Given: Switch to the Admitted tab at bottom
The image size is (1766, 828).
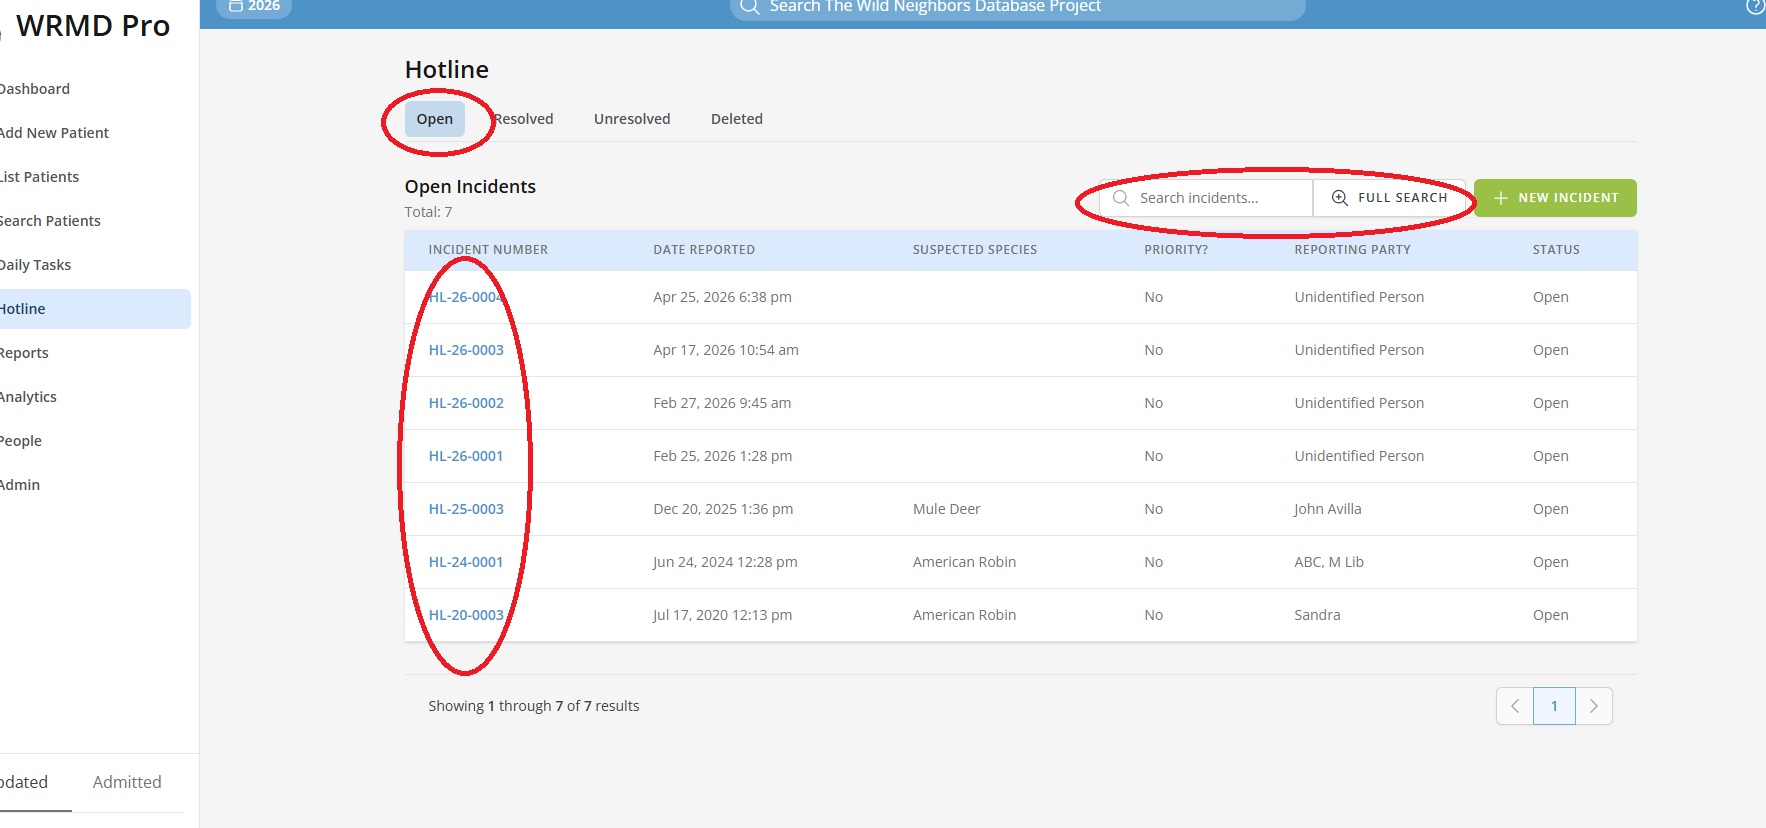Looking at the screenshot, I should click(x=127, y=782).
